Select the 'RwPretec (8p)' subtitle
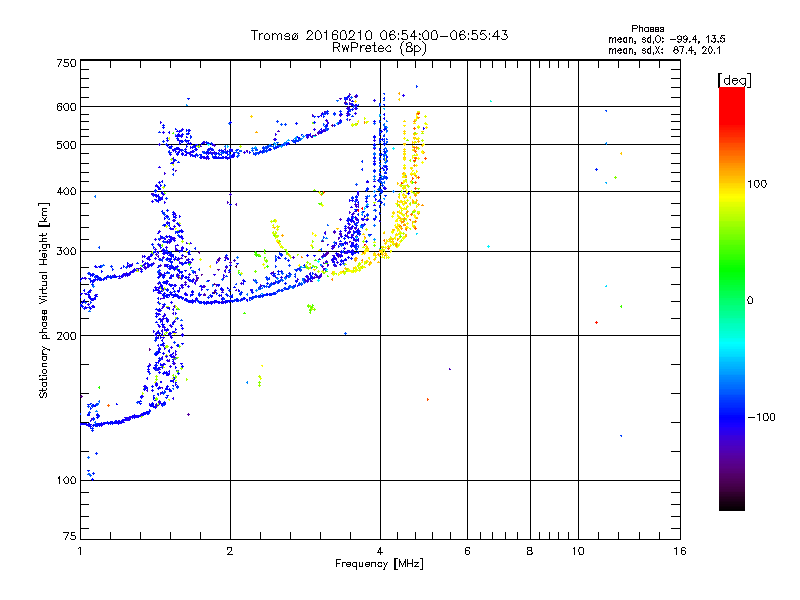This screenshot has width=800, height=600. coord(379,48)
